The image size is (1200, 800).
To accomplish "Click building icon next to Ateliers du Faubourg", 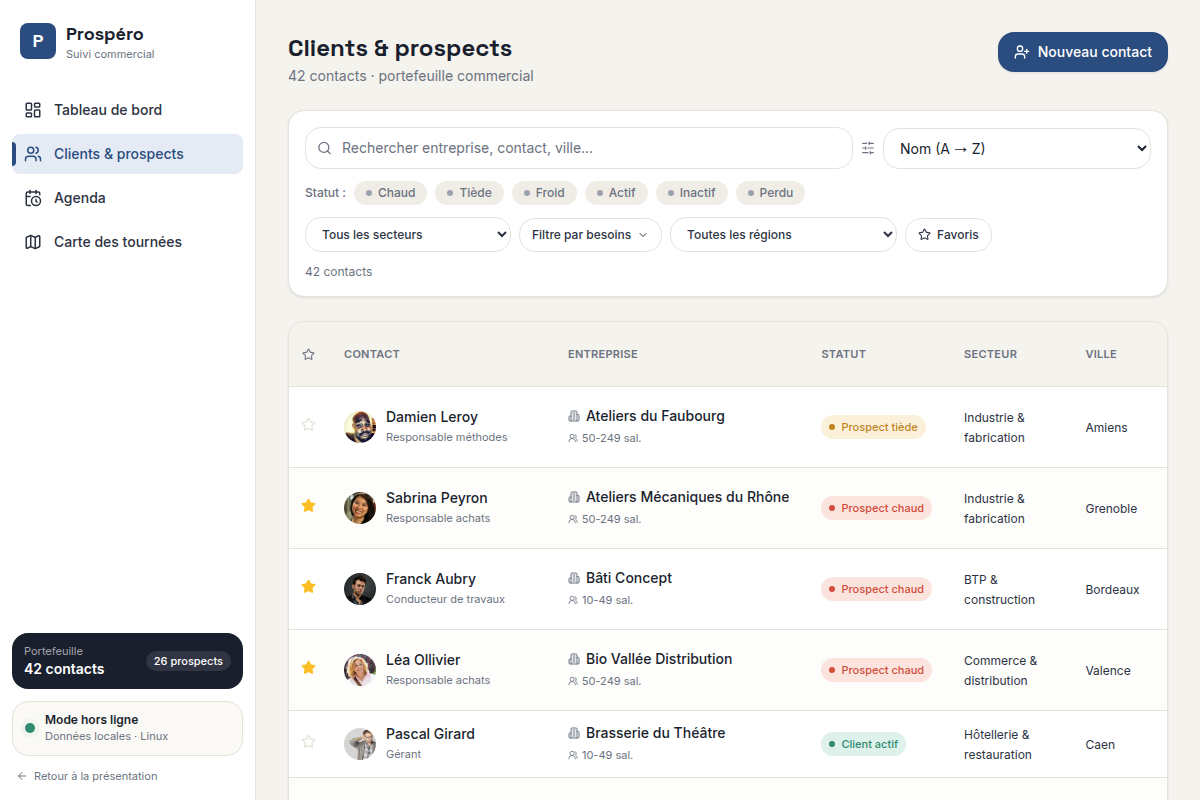I will [x=574, y=416].
